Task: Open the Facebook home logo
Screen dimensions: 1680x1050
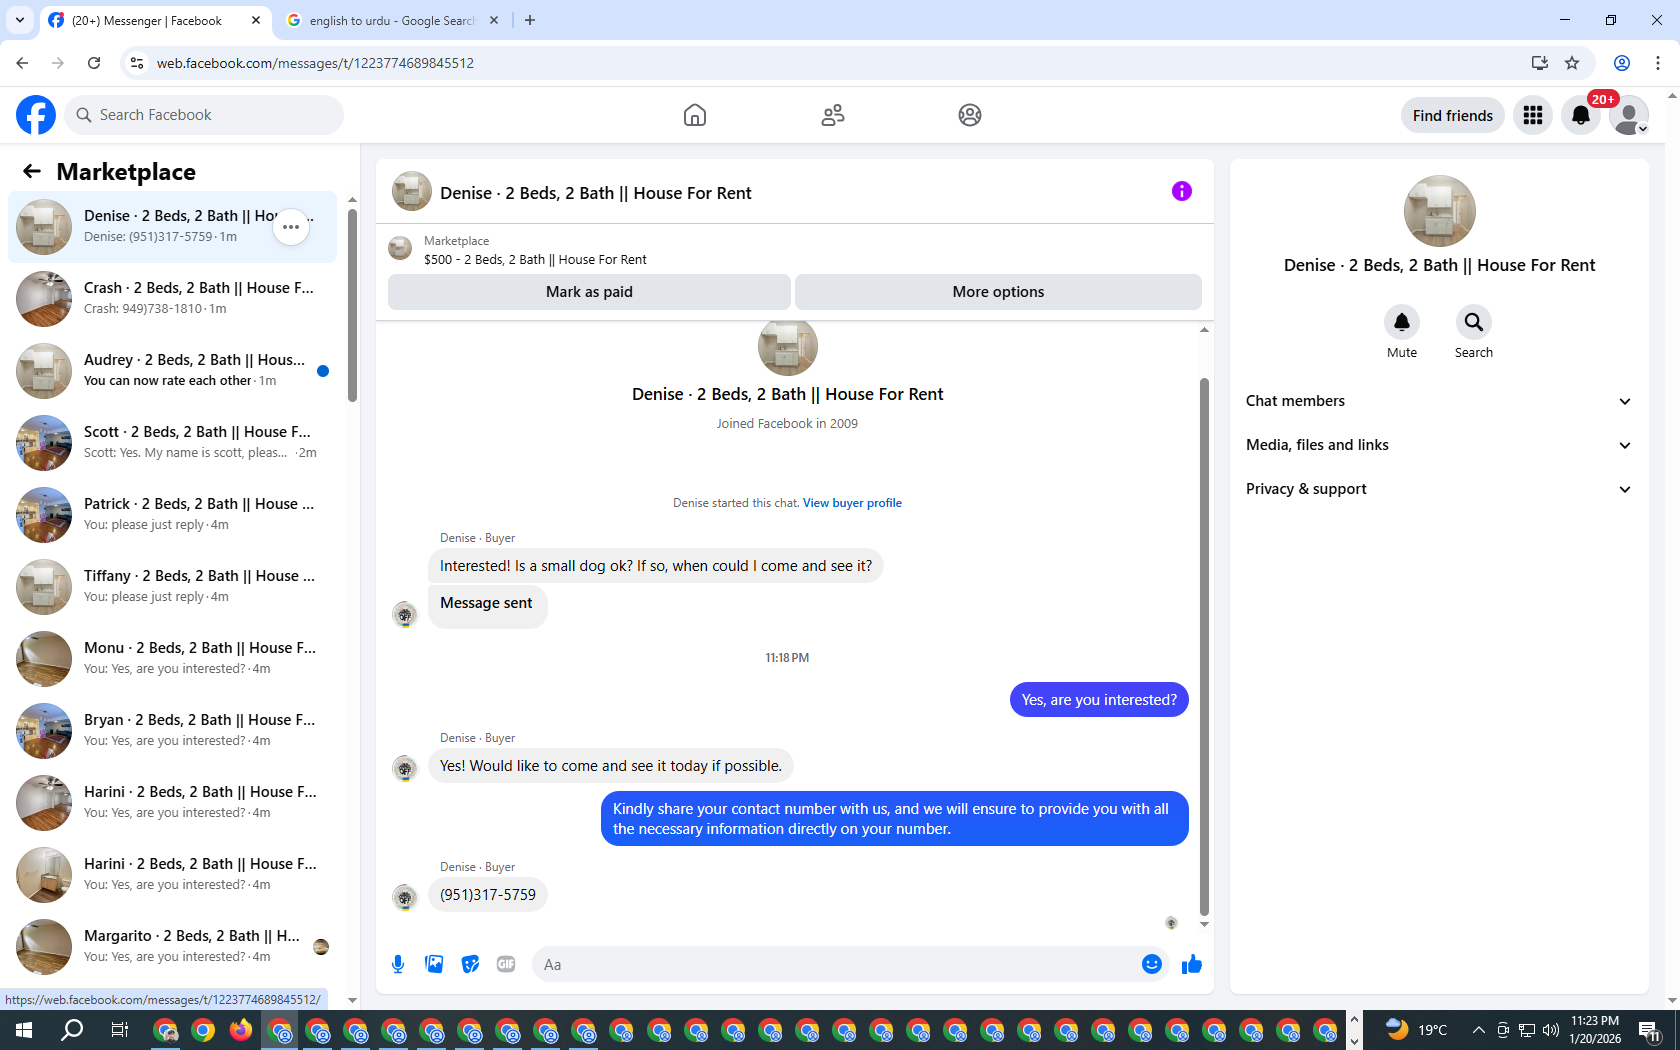Action: click(36, 115)
